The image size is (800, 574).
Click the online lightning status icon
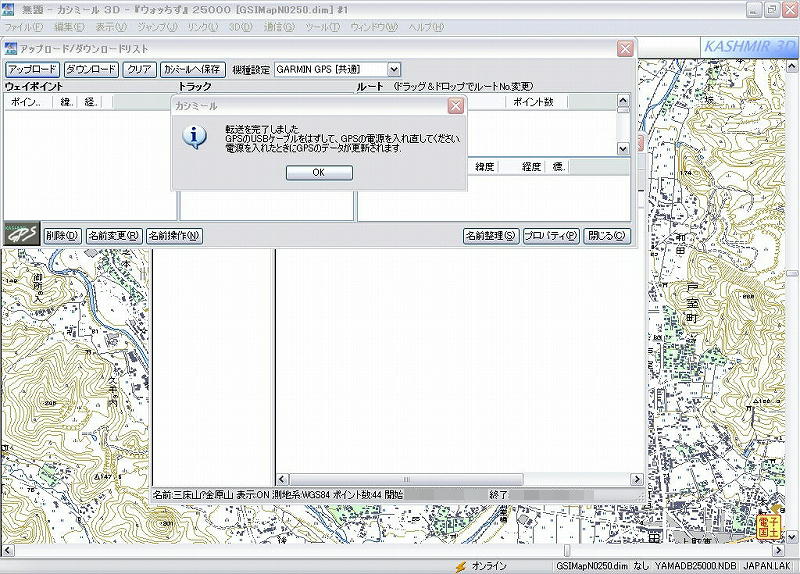coord(461,566)
